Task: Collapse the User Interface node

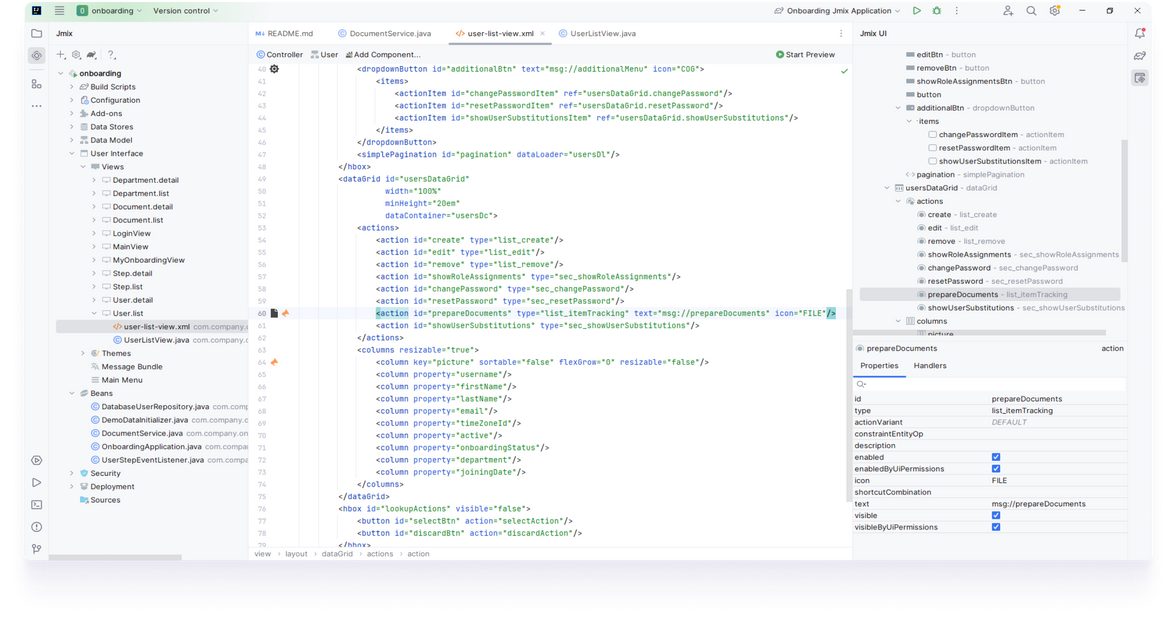Action: pos(72,154)
